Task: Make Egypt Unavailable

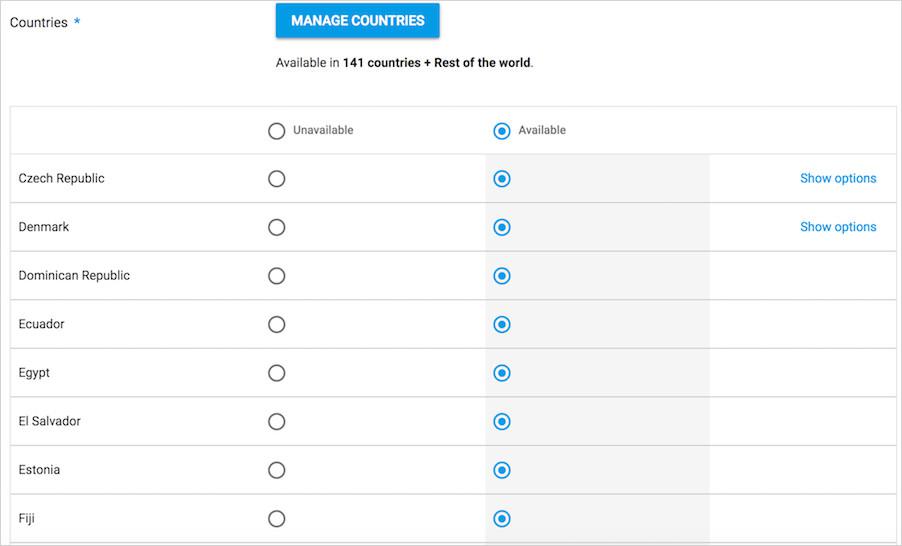Action: click(277, 373)
